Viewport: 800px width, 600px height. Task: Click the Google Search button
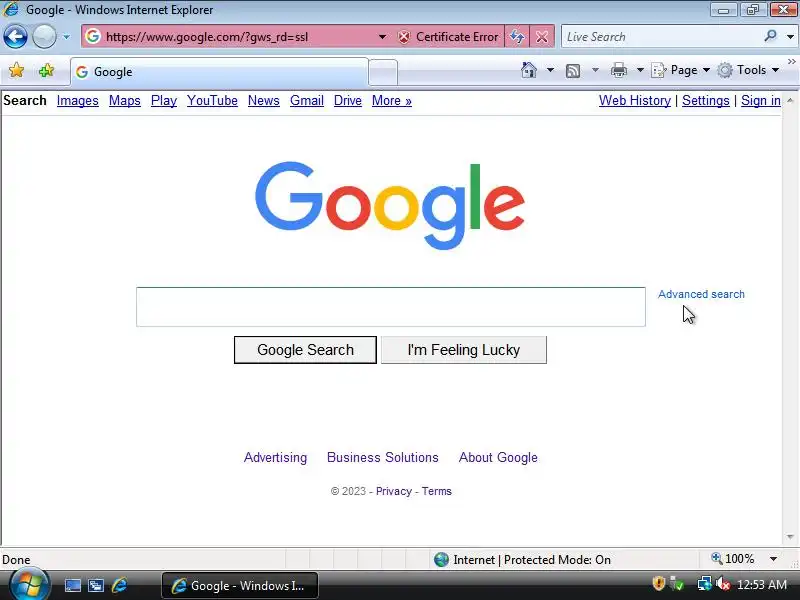coord(305,350)
